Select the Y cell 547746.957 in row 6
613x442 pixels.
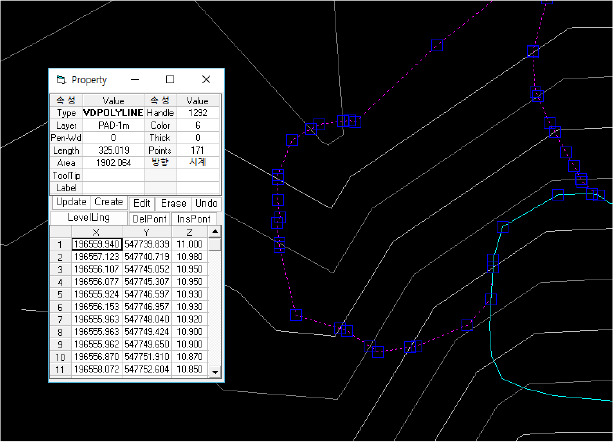(x=147, y=307)
